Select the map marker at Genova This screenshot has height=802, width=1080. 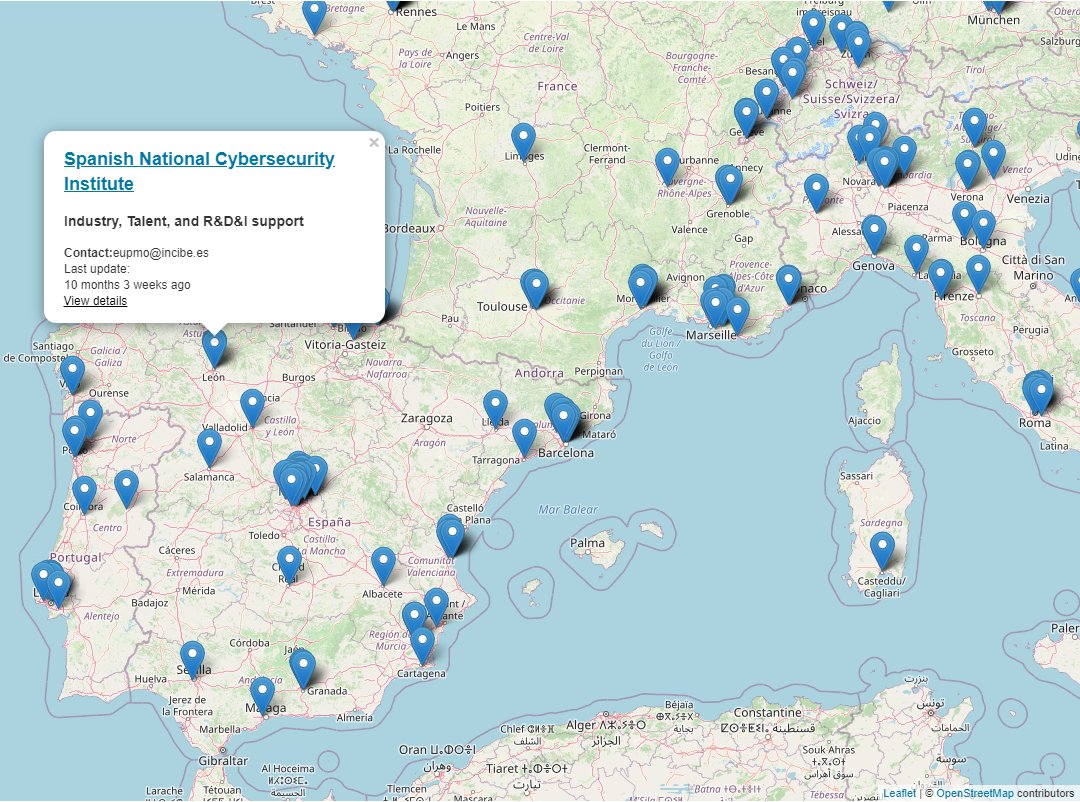(873, 234)
